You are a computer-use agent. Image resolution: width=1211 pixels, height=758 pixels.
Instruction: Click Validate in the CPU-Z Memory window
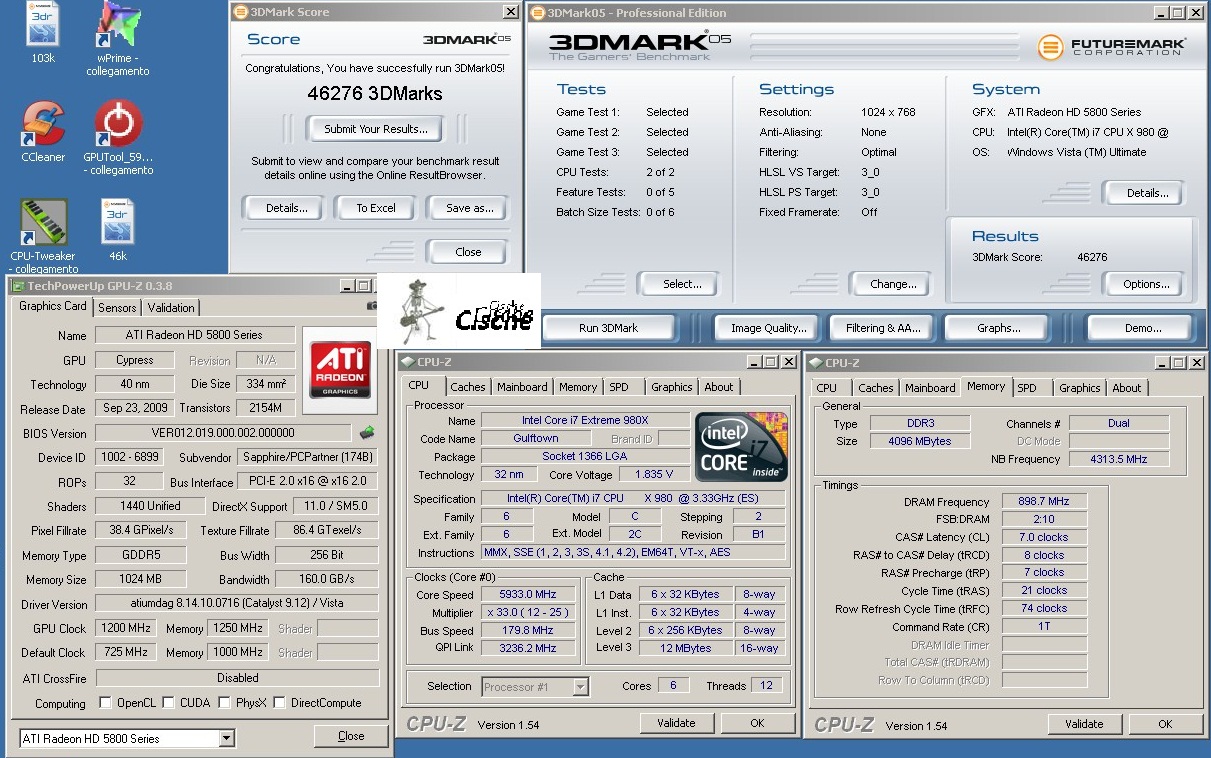pyautogui.click(x=1084, y=724)
